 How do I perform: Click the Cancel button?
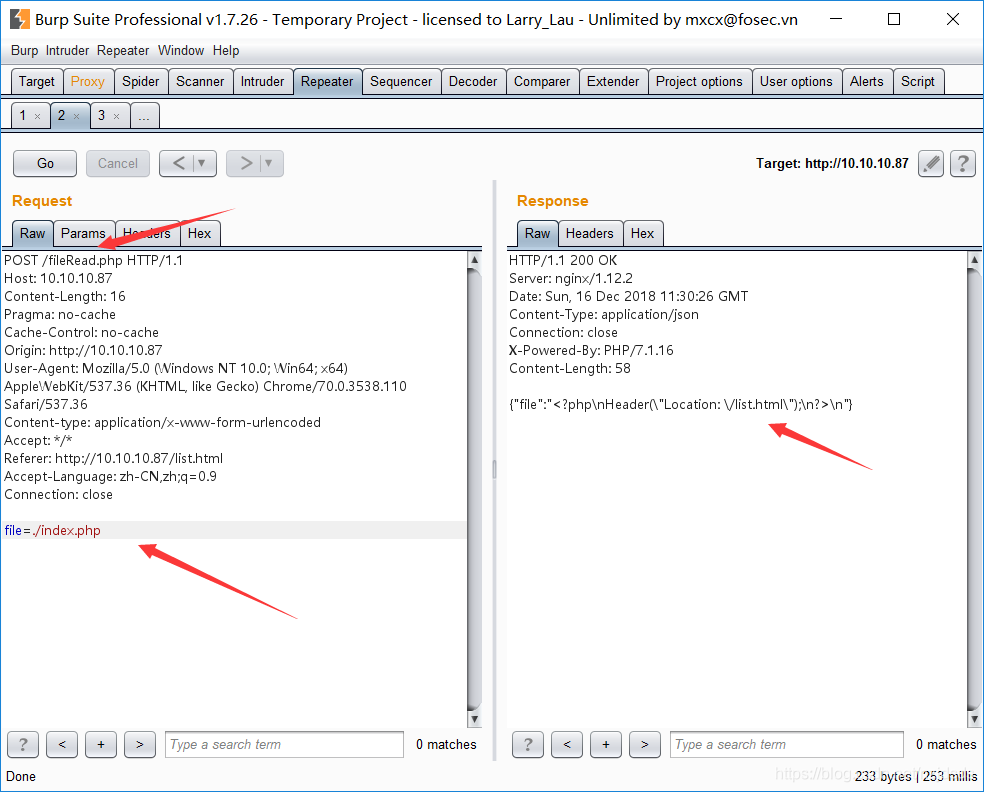118,164
